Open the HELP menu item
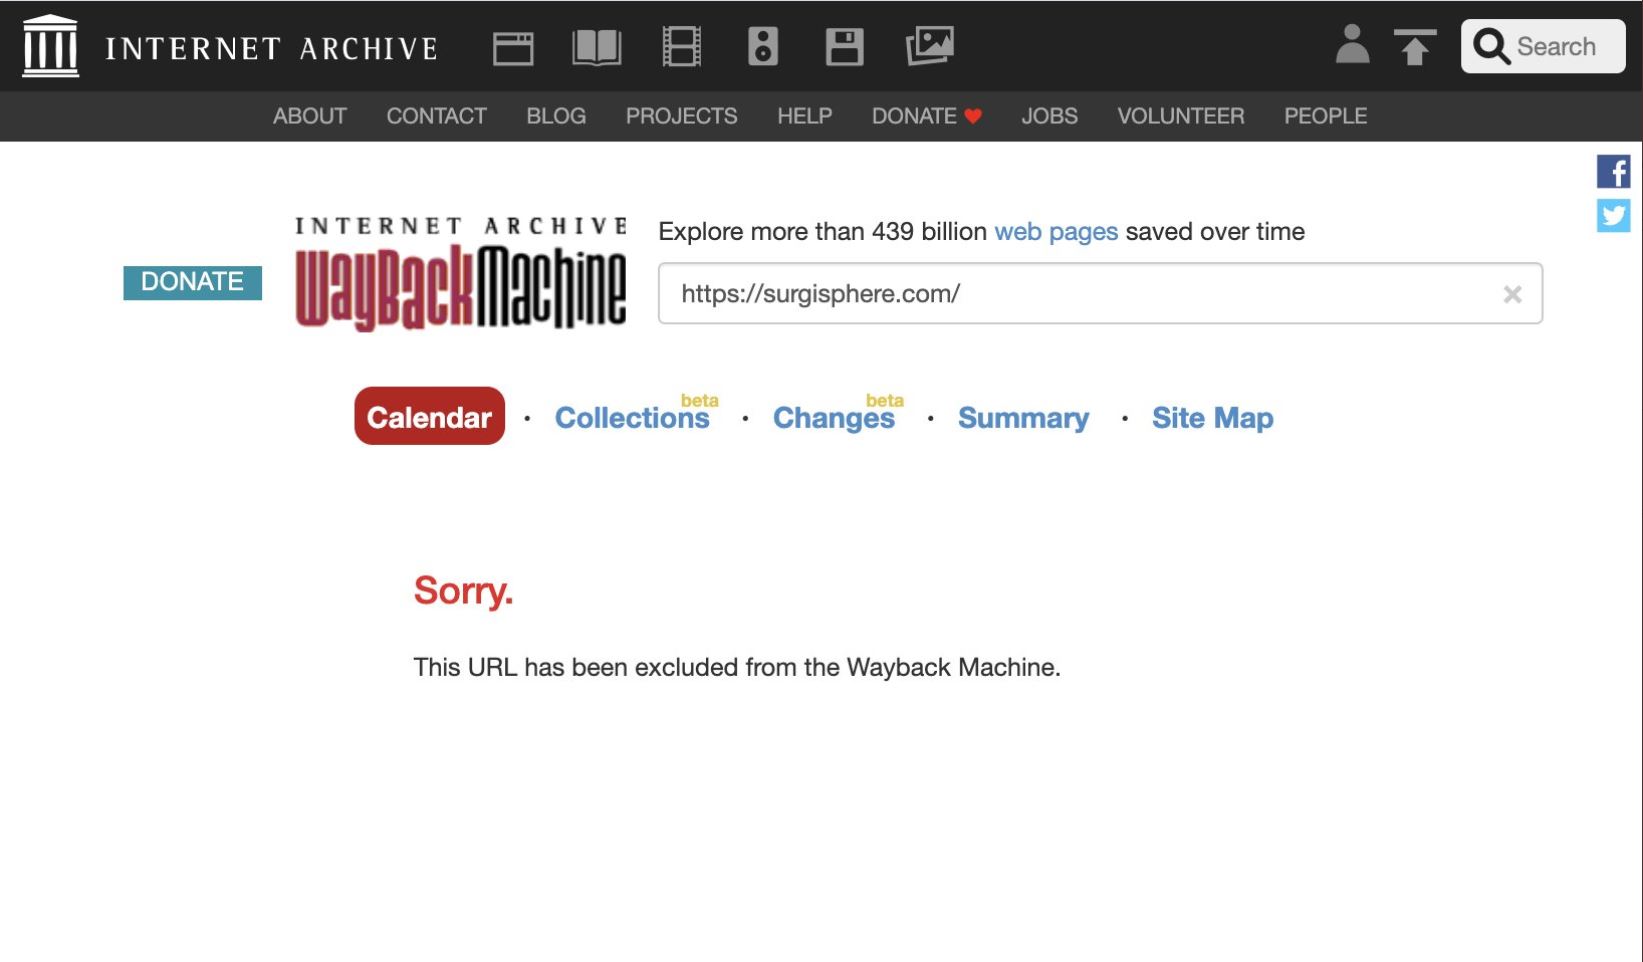The image size is (1643, 962). pos(805,116)
